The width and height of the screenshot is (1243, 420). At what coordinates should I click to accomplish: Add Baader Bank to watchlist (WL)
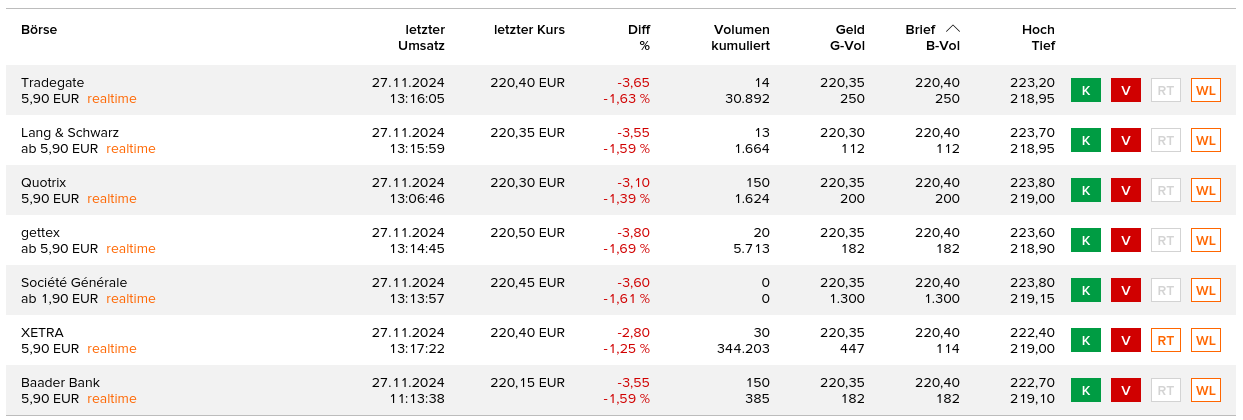click(x=1206, y=391)
